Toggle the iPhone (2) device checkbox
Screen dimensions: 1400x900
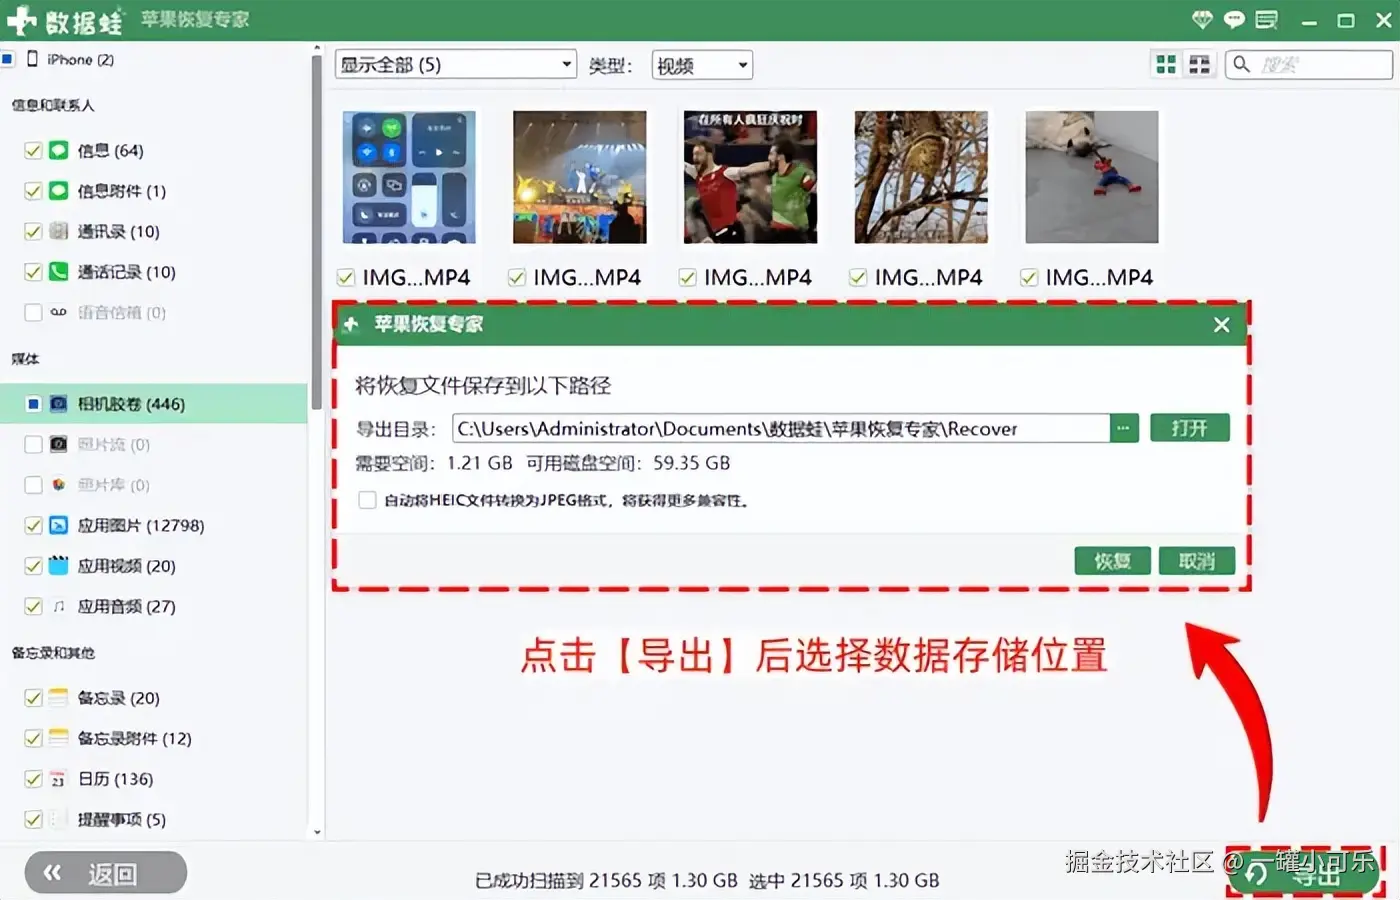[7, 59]
